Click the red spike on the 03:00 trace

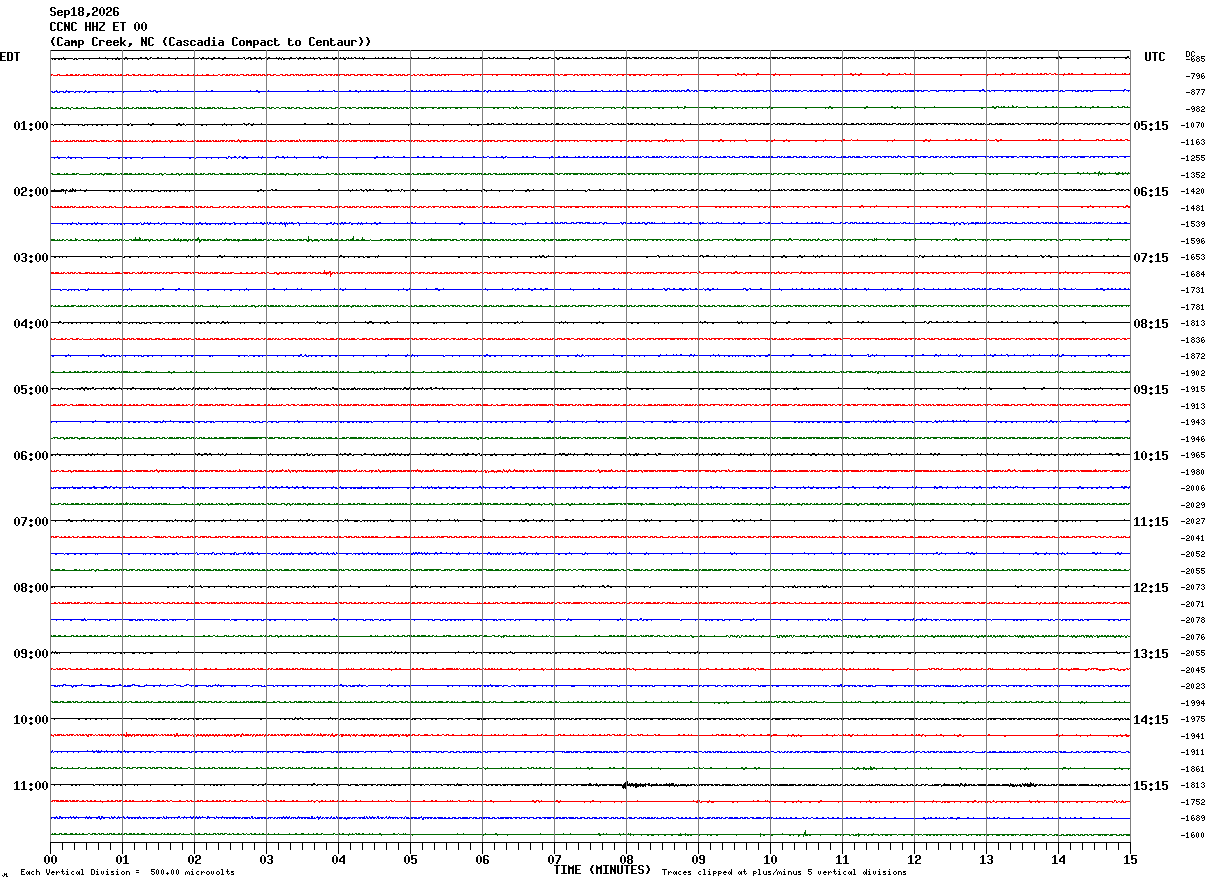(x=328, y=273)
